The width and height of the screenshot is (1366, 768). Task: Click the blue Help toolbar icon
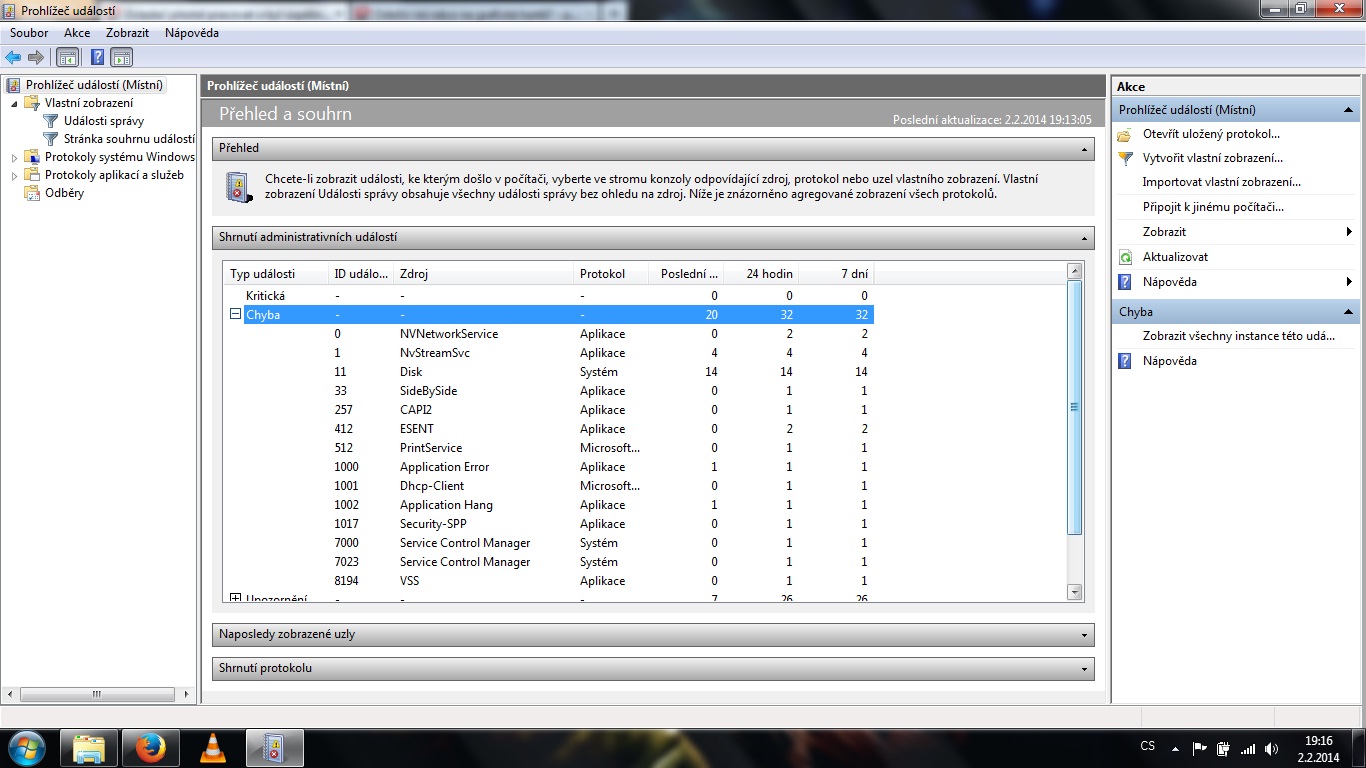[x=98, y=57]
